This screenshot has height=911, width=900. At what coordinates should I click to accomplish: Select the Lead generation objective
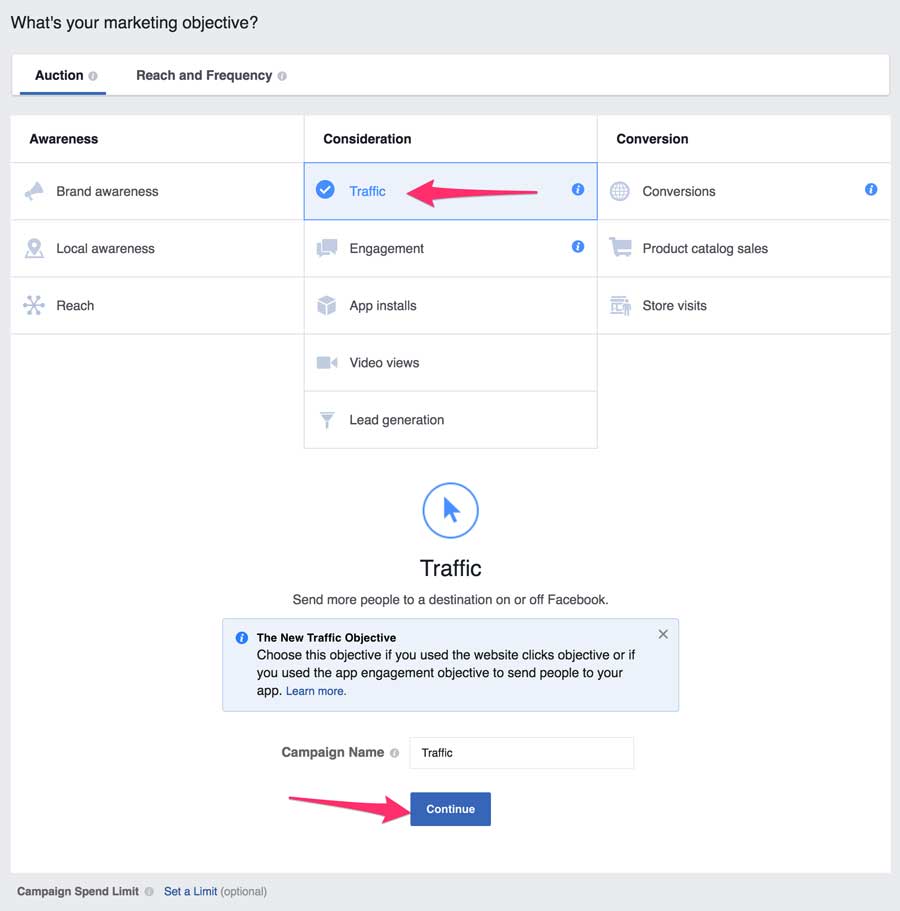coord(450,419)
